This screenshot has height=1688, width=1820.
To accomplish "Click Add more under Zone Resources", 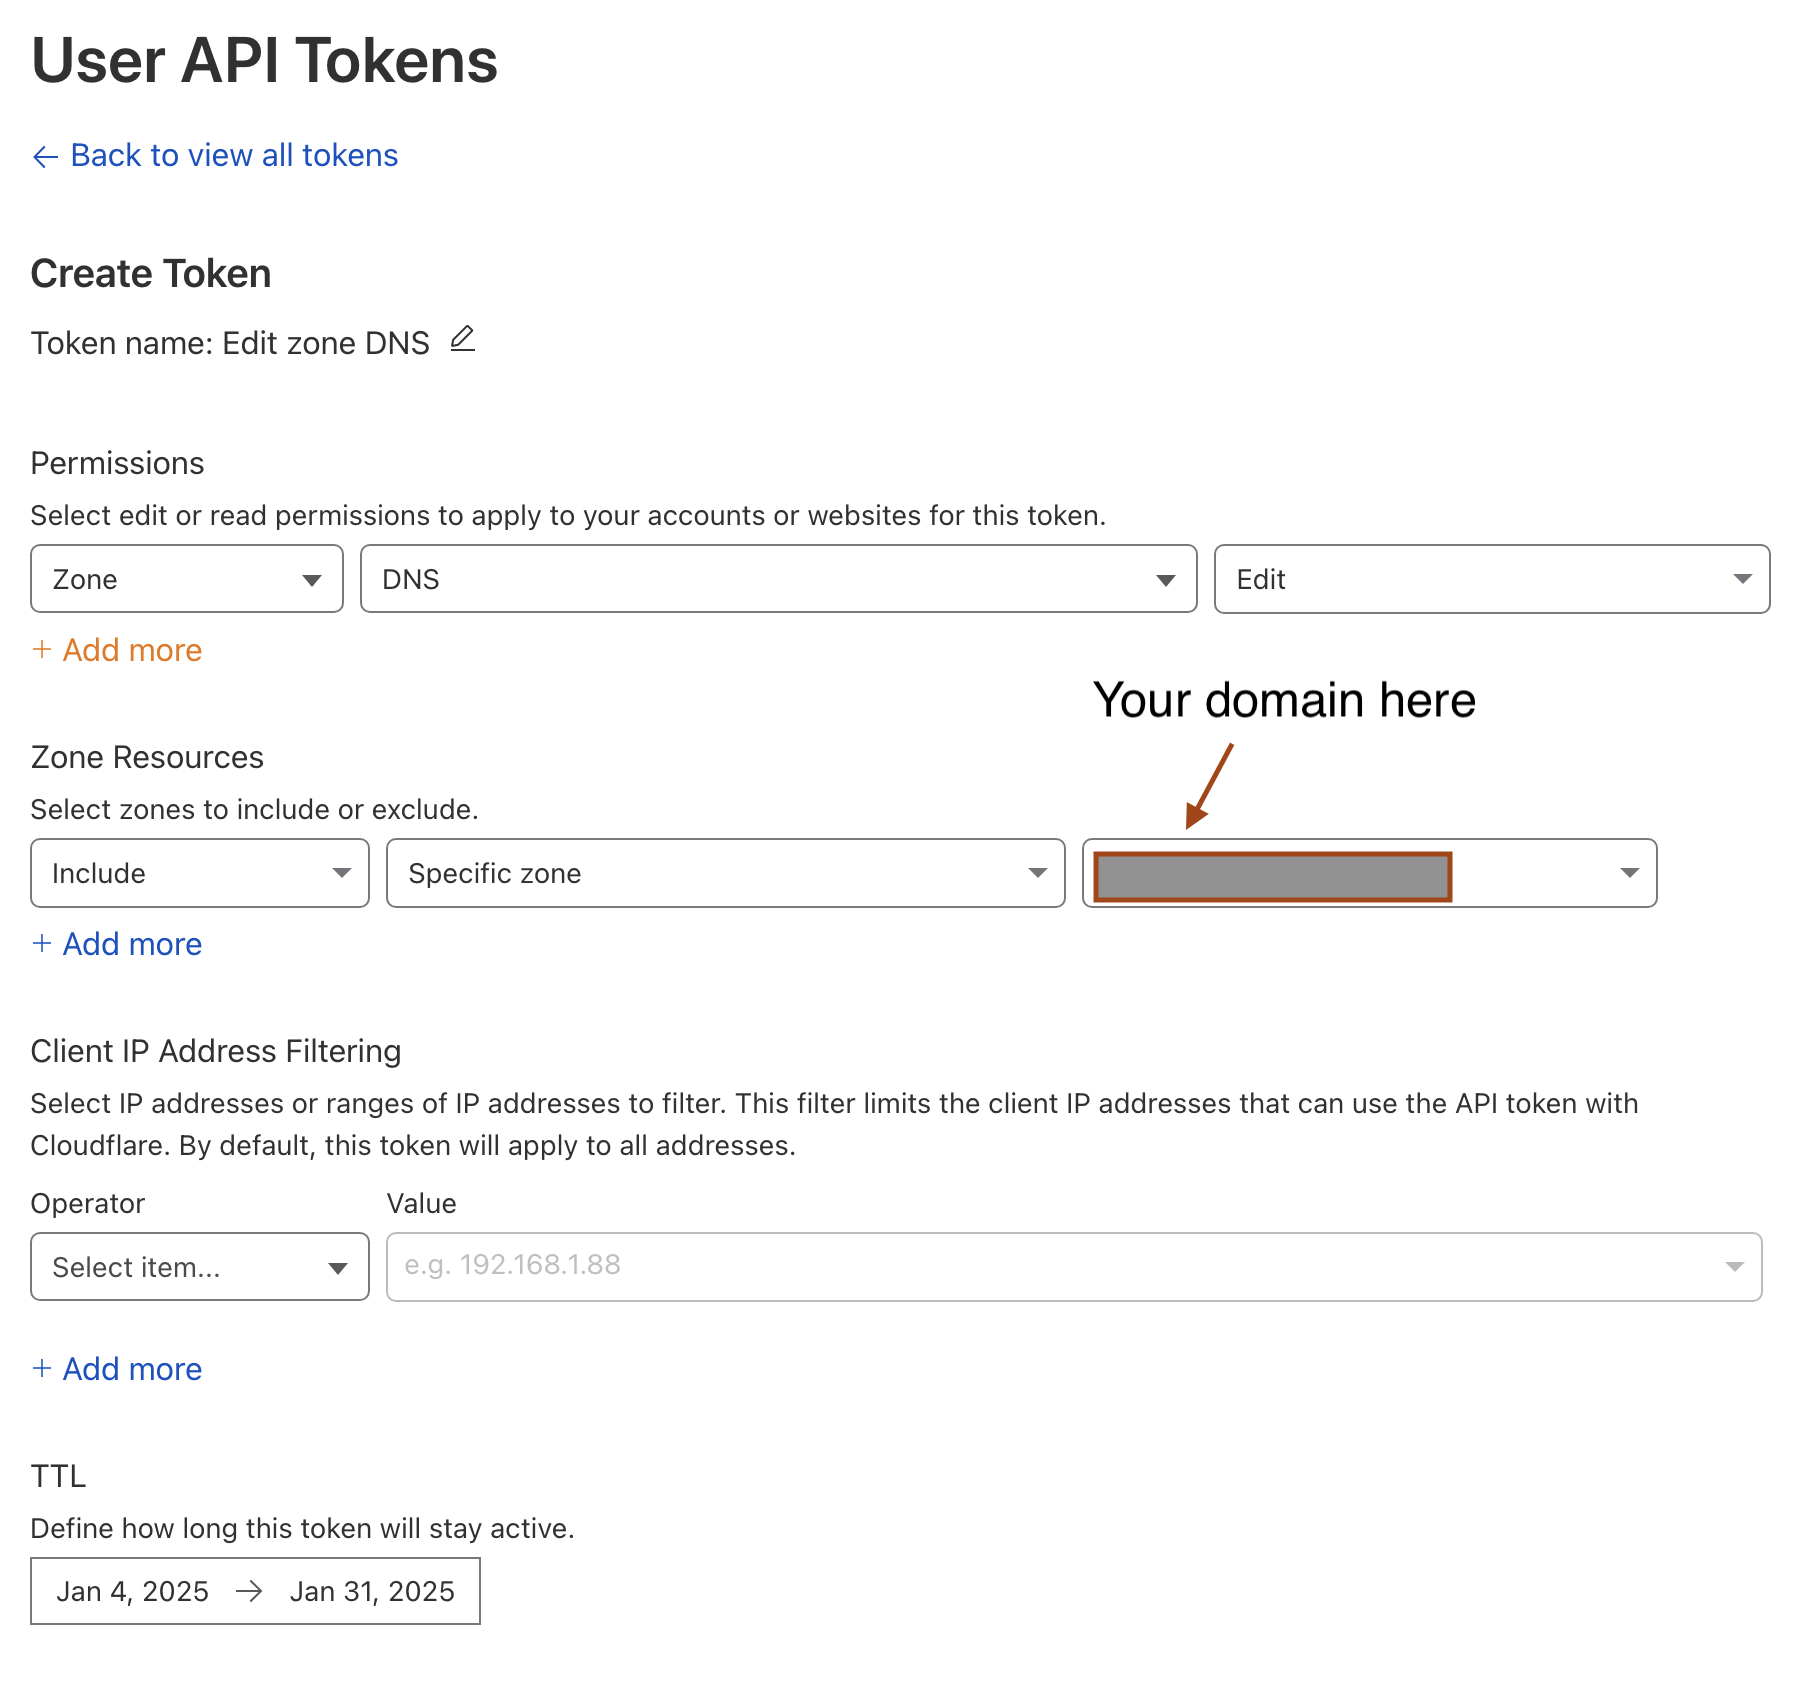I will (x=132, y=944).
